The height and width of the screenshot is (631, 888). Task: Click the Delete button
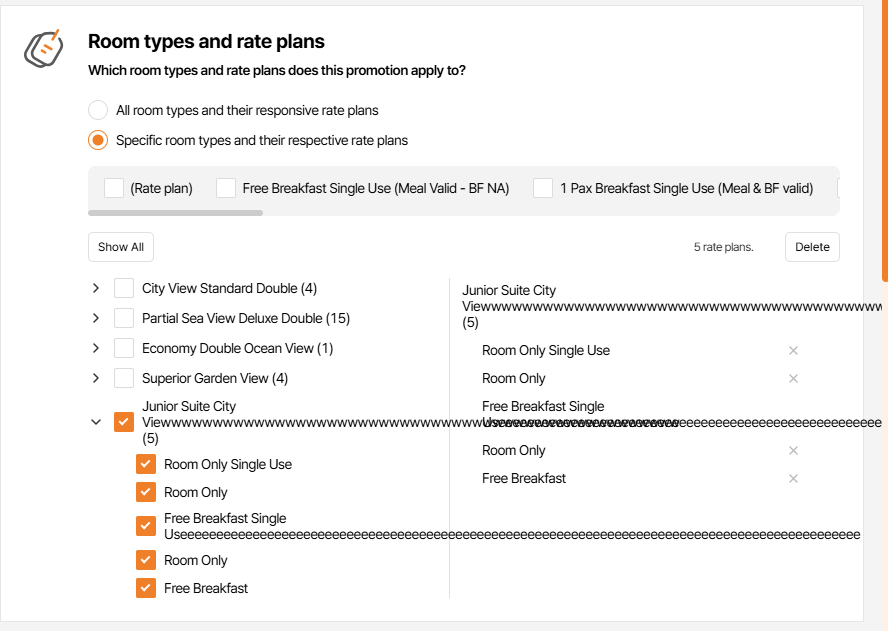point(811,247)
